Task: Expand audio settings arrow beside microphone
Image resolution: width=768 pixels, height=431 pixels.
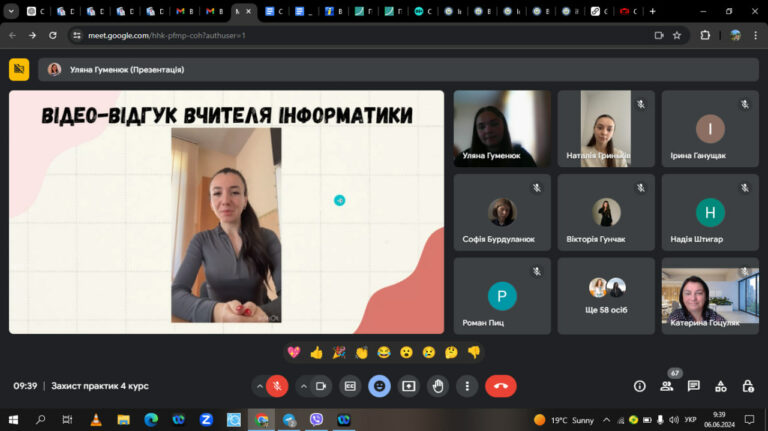Action: (259, 386)
